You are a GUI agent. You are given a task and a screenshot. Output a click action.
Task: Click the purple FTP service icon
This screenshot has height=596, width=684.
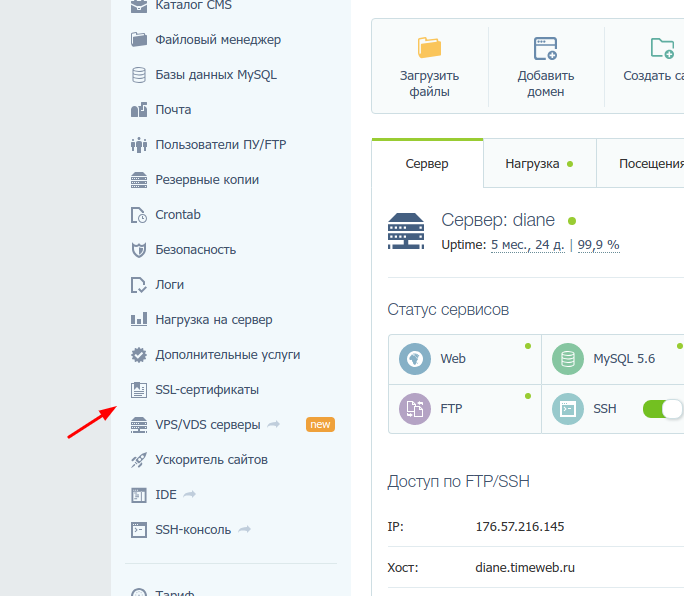(415, 409)
